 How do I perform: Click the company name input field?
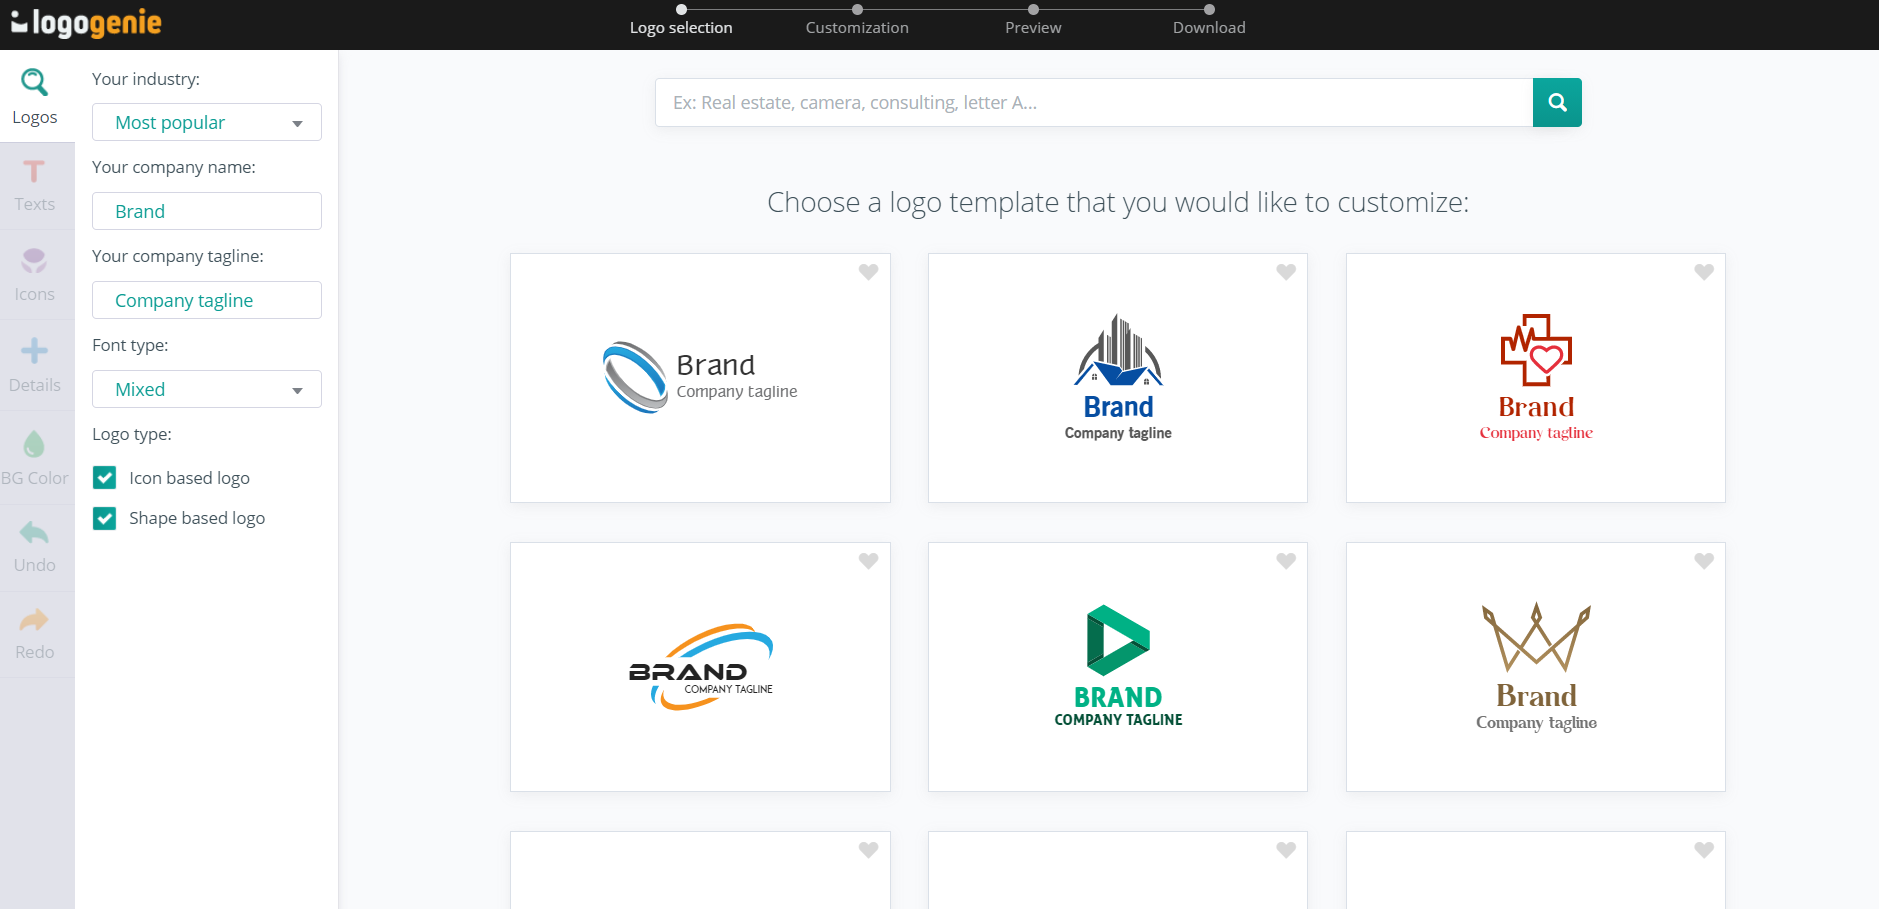(x=207, y=211)
